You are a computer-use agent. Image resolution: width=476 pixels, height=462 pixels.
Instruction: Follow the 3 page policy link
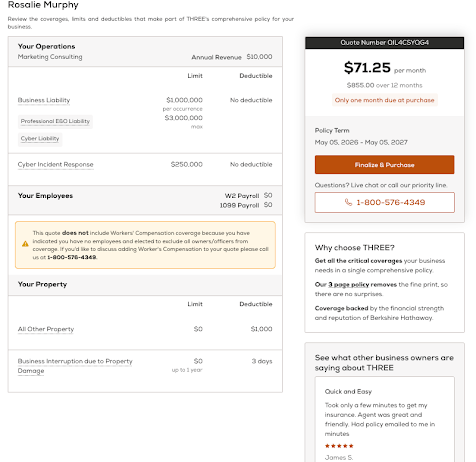(348, 284)
